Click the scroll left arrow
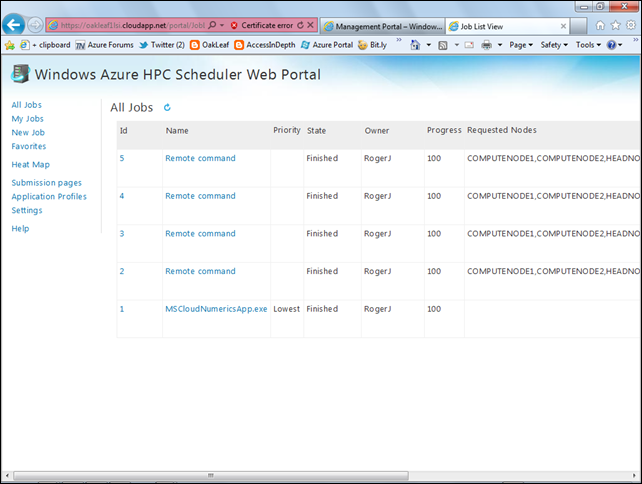Viewport: 642px width, 484px height. [x=7, y=475]
